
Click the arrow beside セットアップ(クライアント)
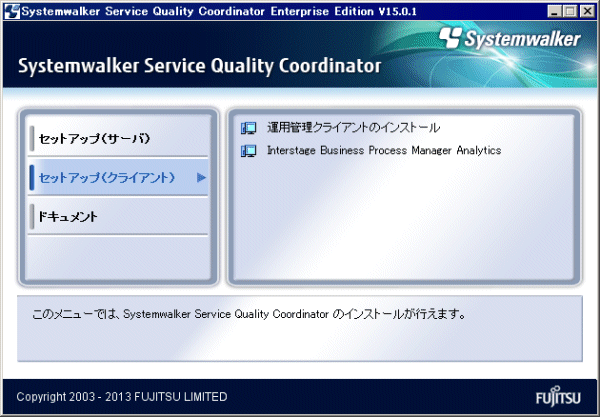pyautogui.click(x=201, y=178)
